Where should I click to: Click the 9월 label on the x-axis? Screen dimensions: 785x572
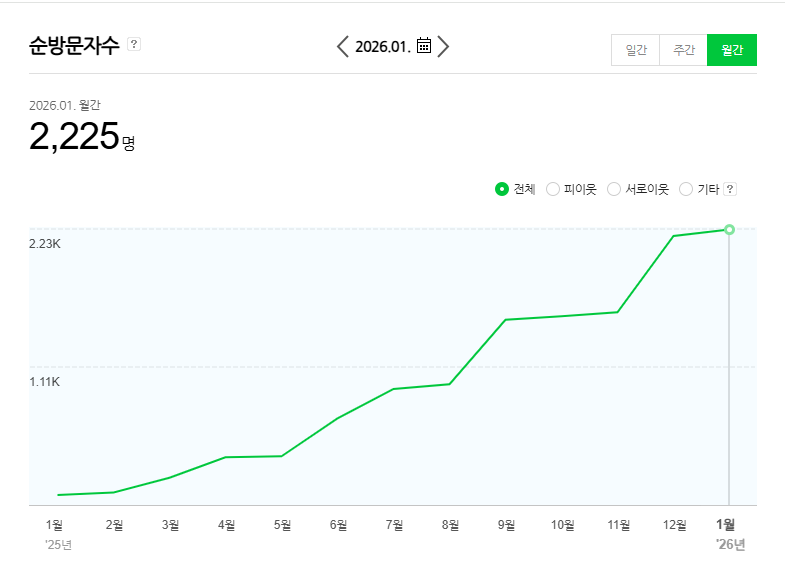pos(506,524)
